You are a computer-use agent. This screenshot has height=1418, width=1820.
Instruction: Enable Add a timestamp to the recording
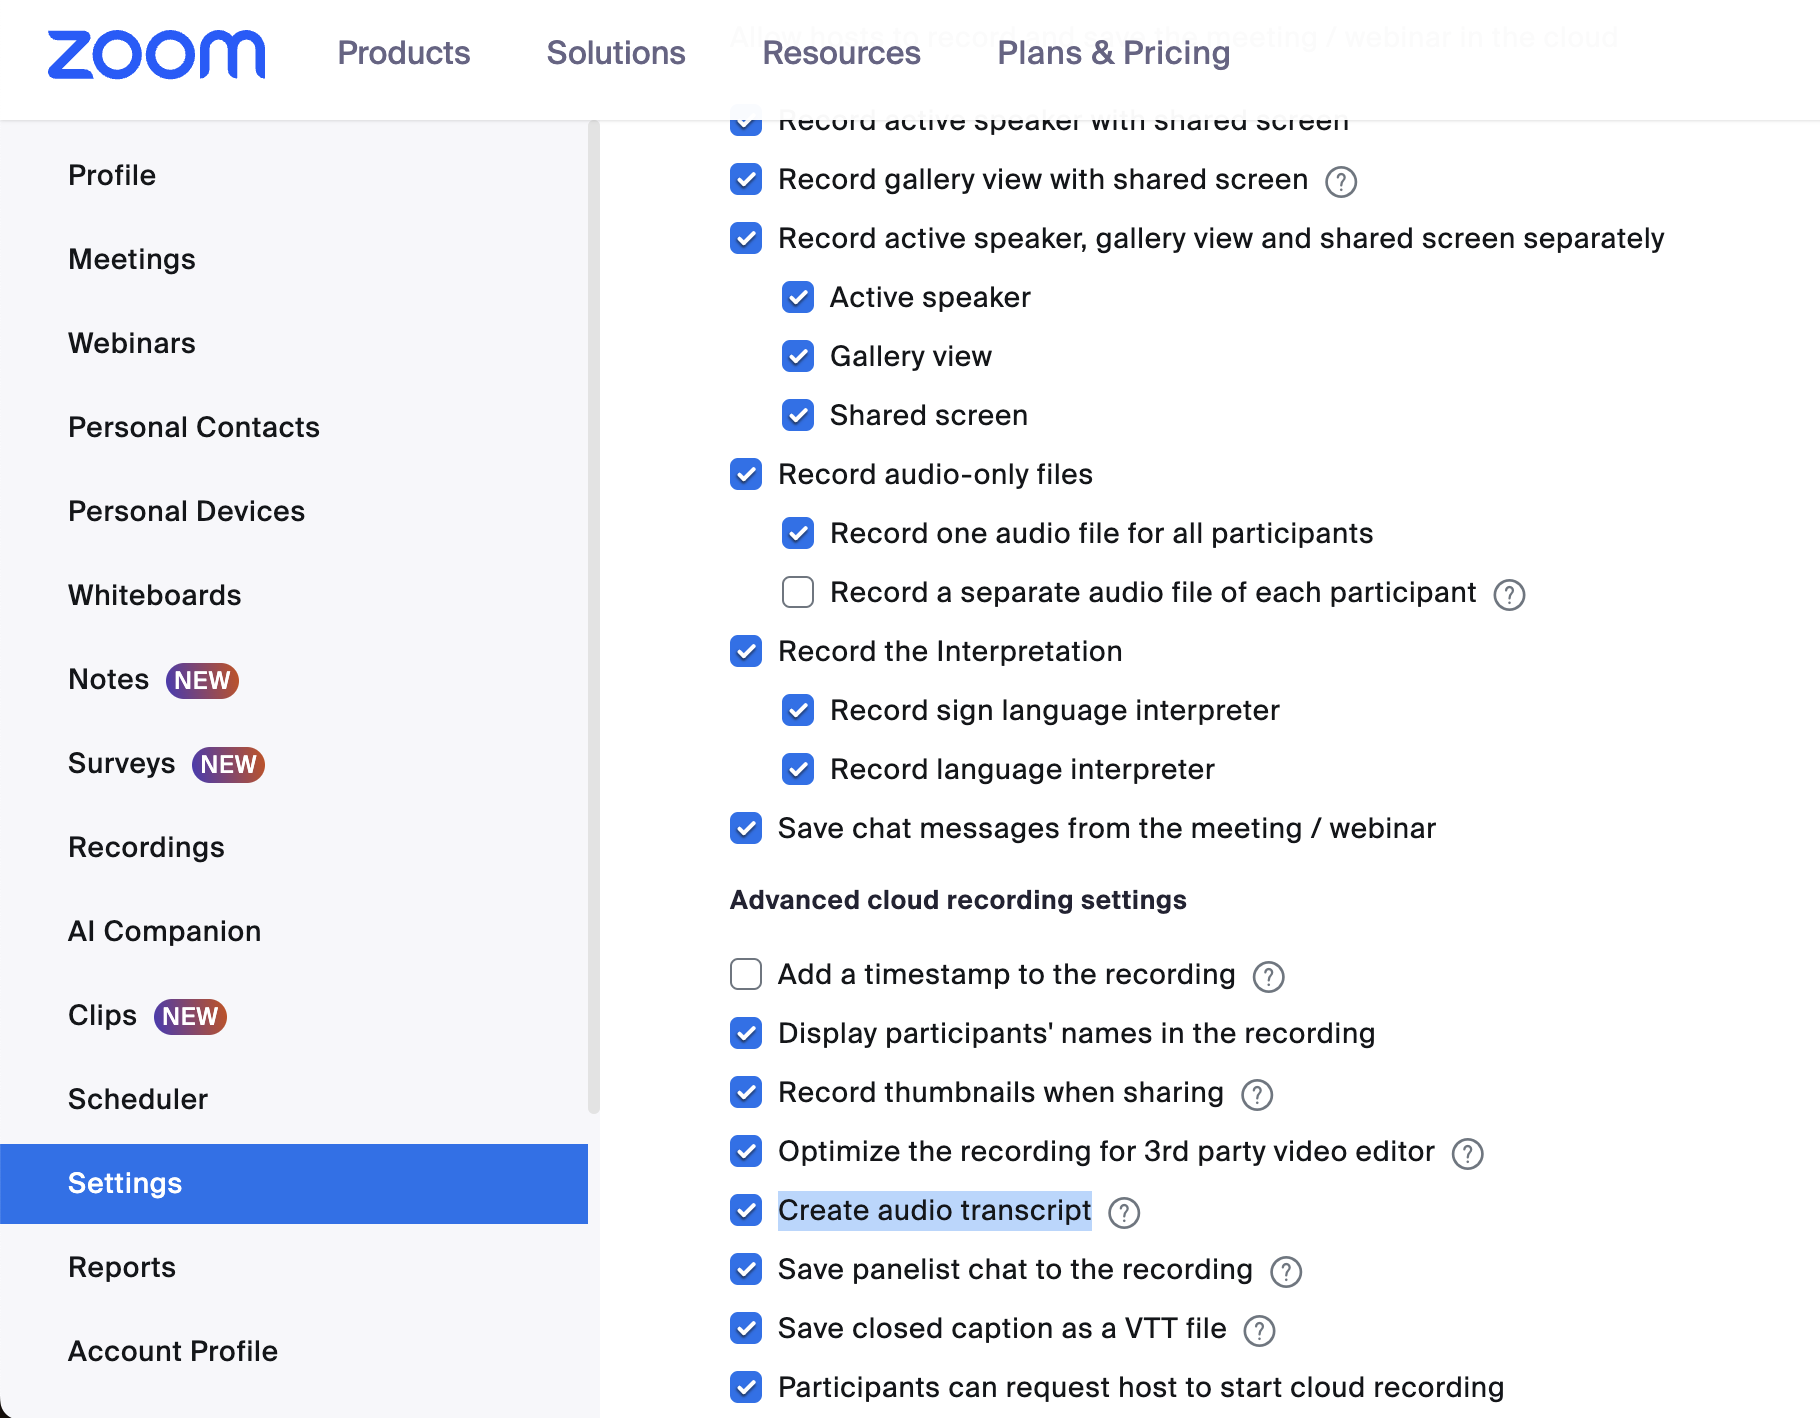(x=746, y=974)
